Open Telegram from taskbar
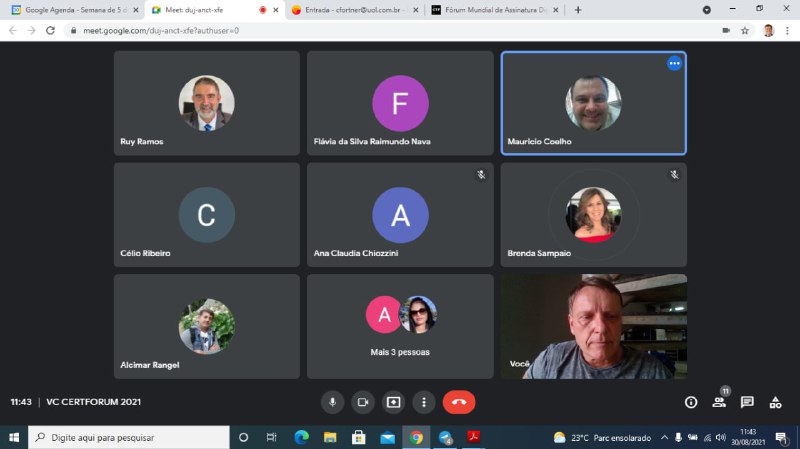The image size is (800, 449). 445,437
